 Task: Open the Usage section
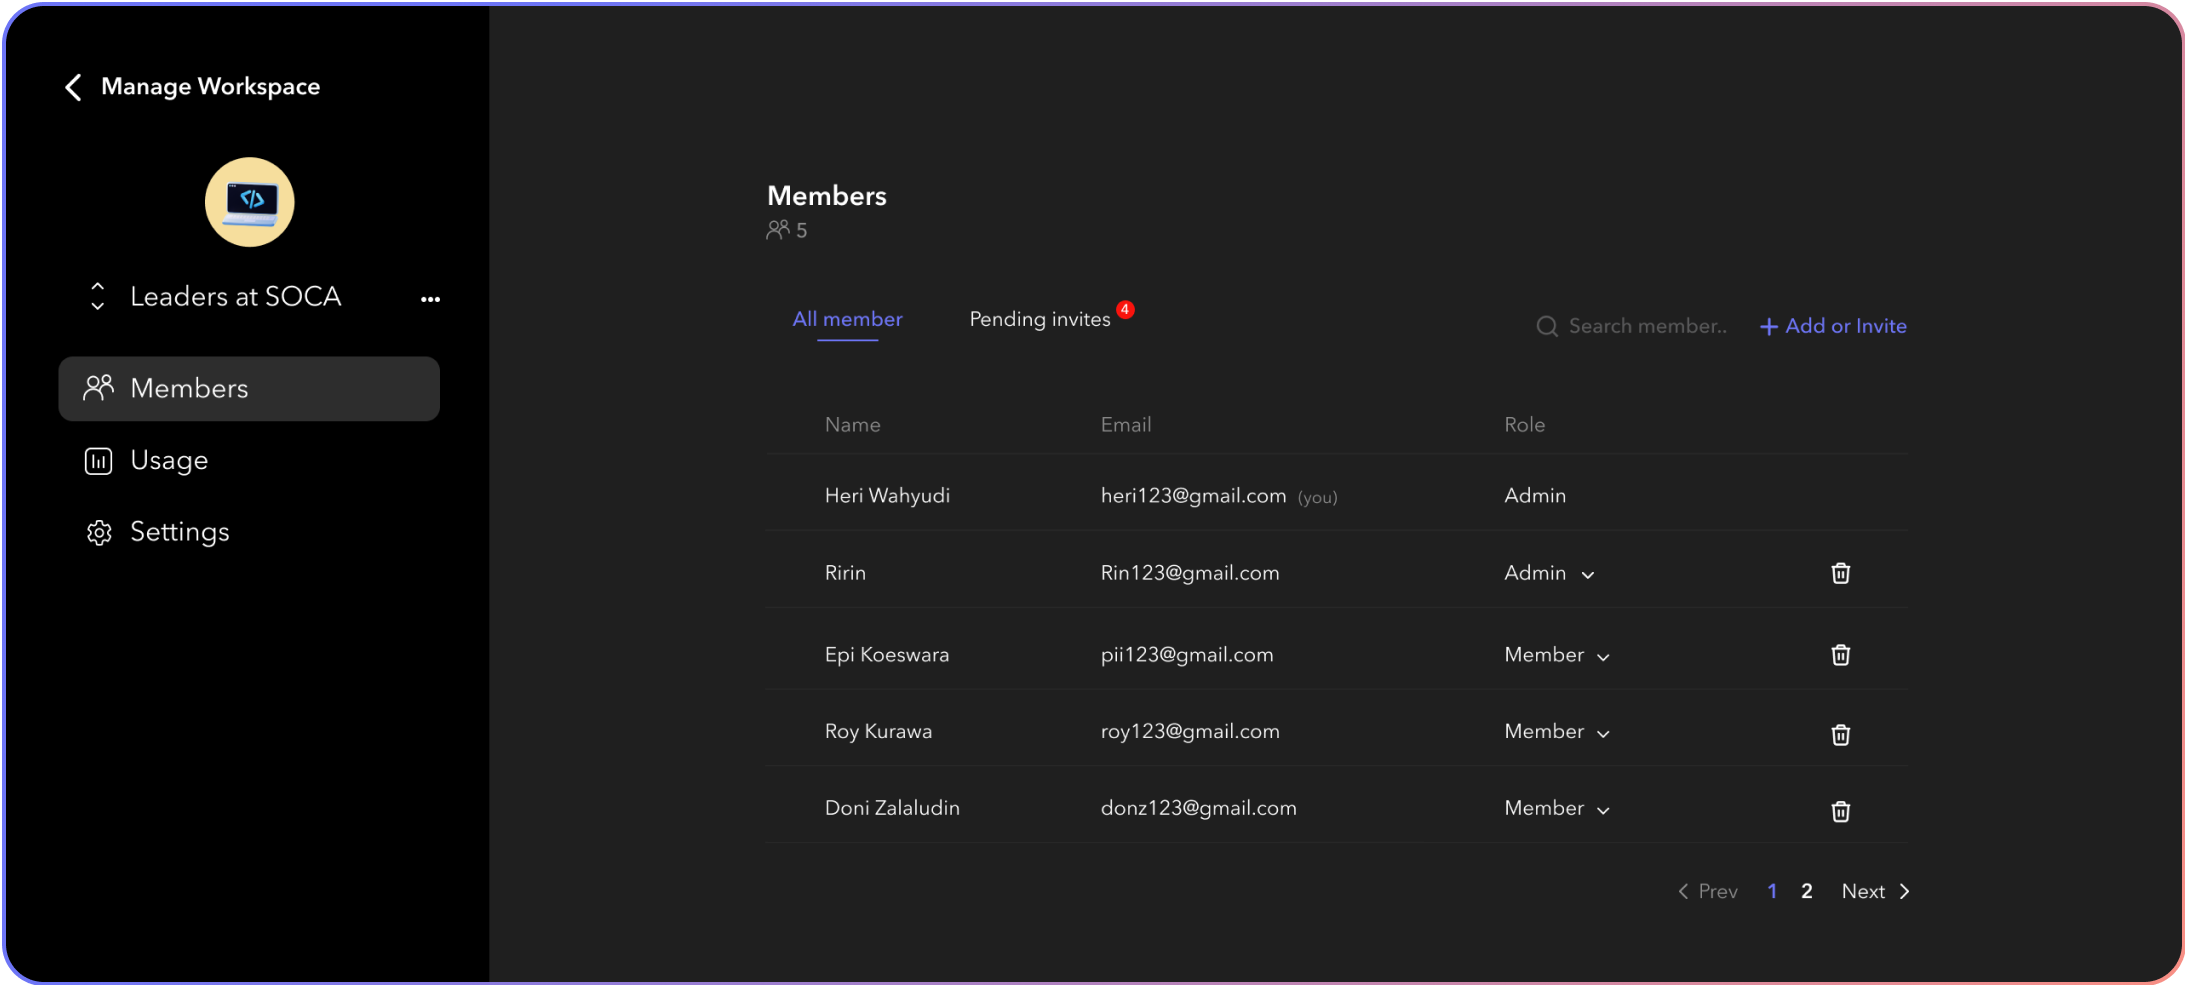[x=169, y=460]
